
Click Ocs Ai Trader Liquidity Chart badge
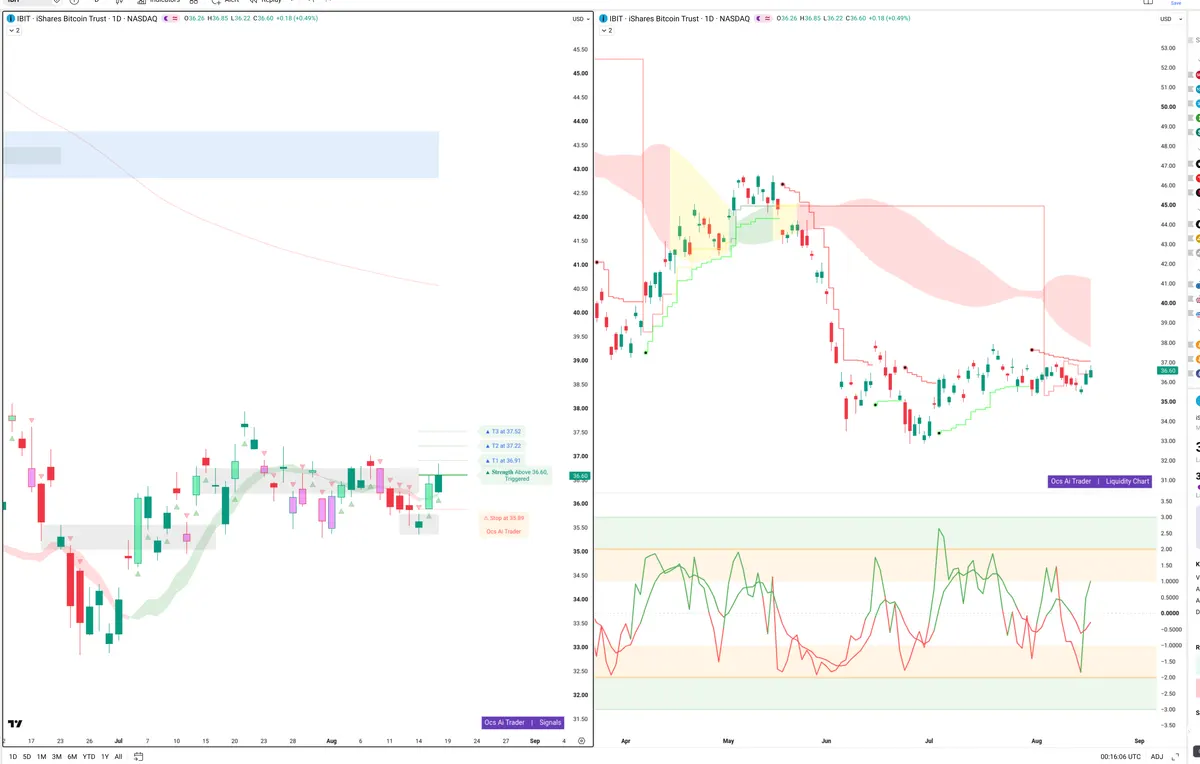pos(1100,481)
